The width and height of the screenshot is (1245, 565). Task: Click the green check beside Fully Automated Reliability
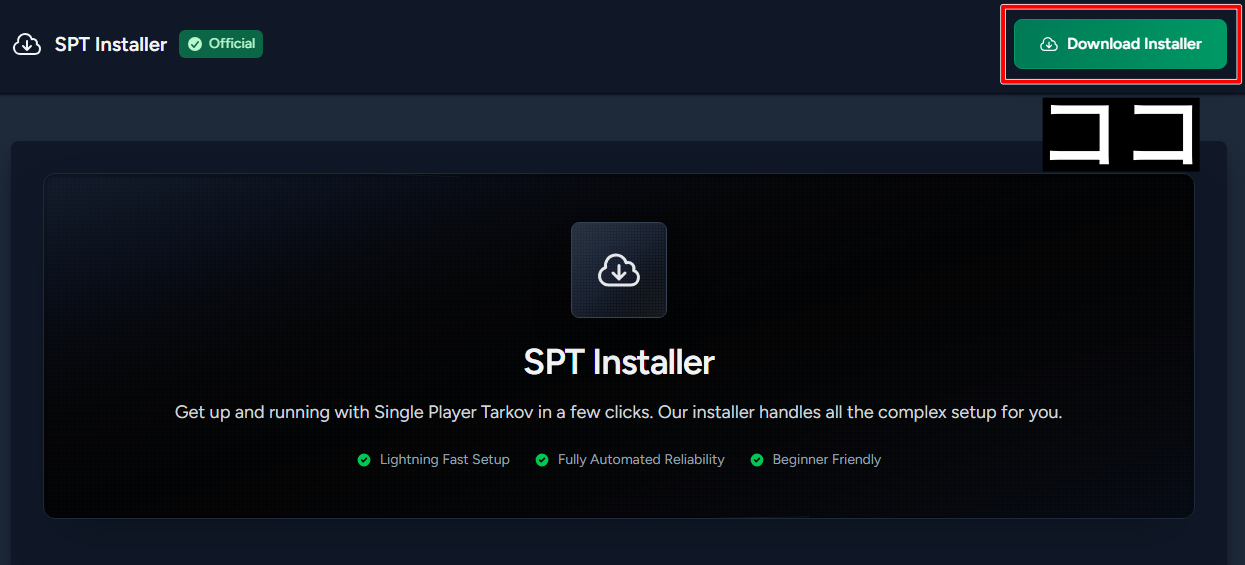[x=542, y=460]
